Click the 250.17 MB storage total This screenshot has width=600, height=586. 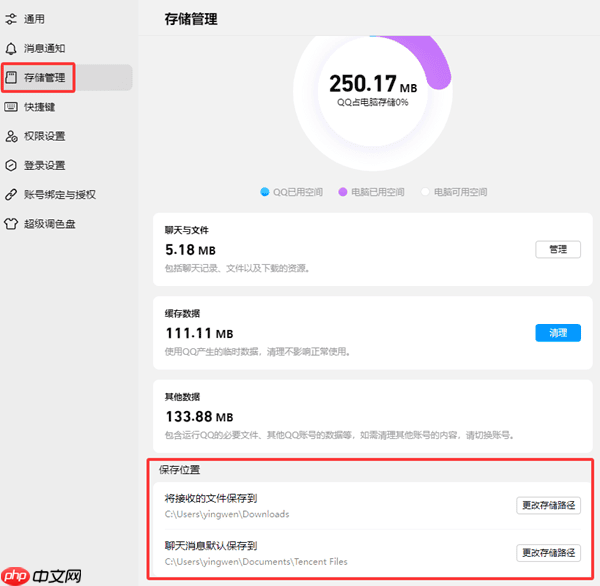(373, 84)
